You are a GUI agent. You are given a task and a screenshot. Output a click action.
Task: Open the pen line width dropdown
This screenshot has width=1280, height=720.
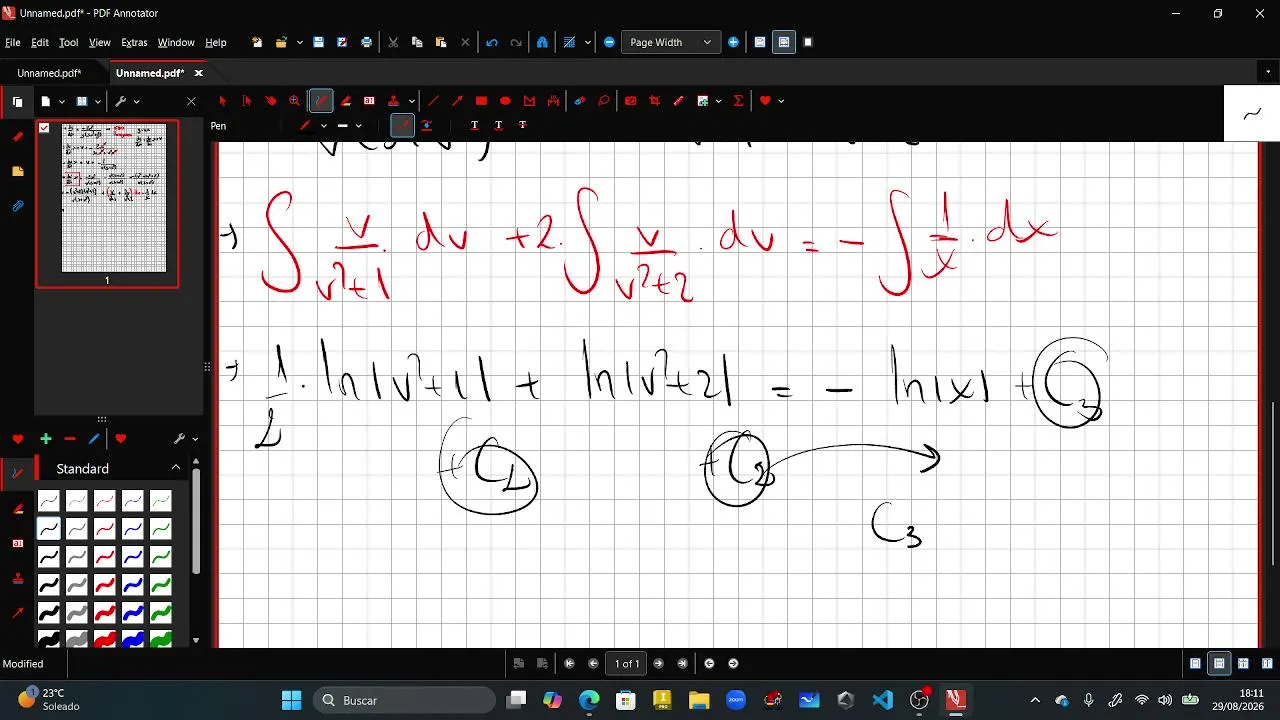358,126
